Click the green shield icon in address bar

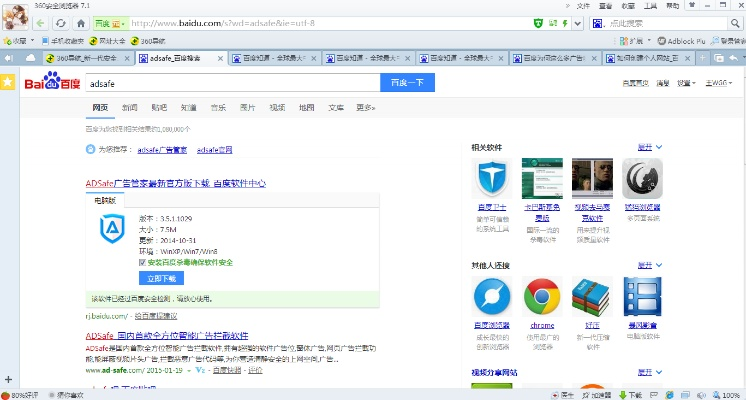[538, 23]
